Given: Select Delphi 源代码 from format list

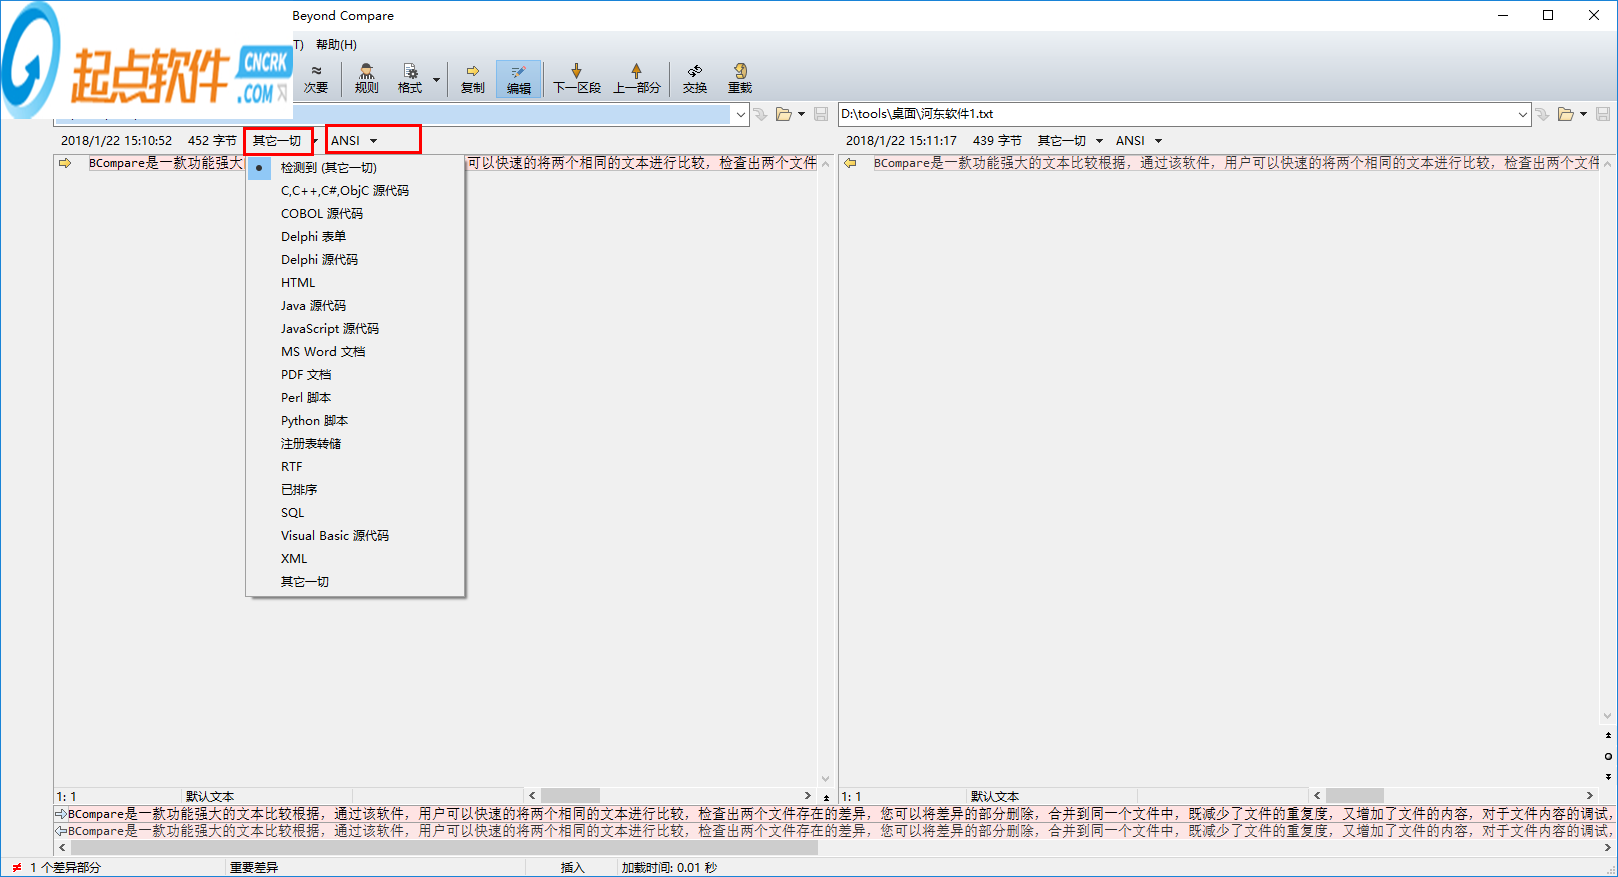Looking at the screenshot, I should click(355, 260).
